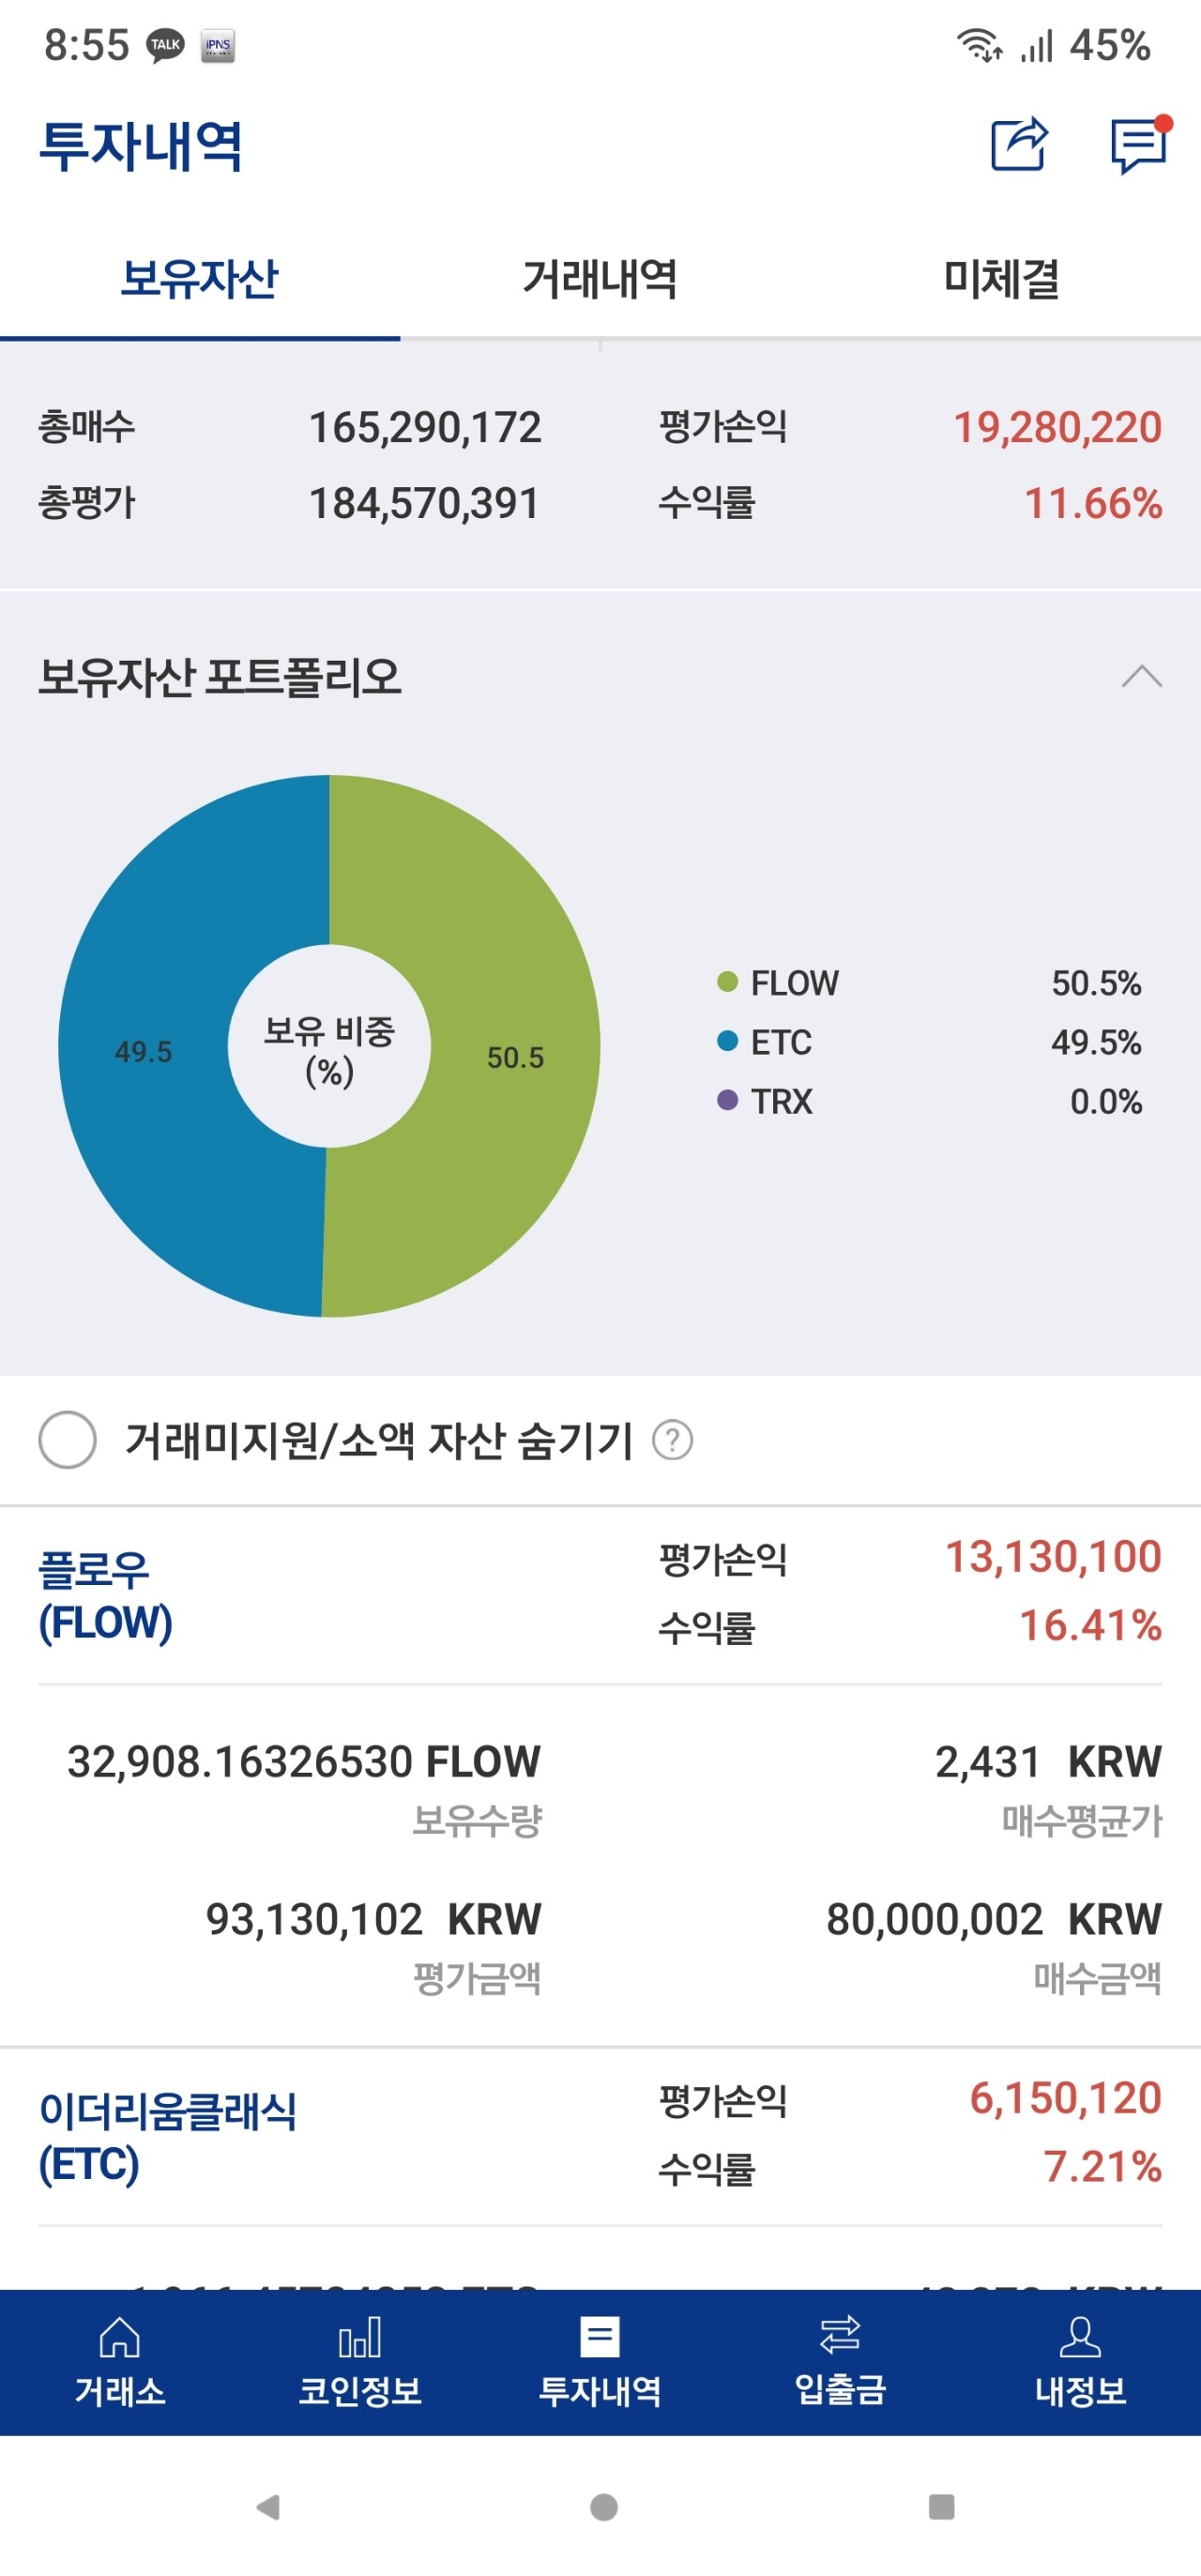Open the 플로우 (FLOW) asset link
Image resolution: width=1201 pixels, height=2576 pixels.
pos(105,1596)
